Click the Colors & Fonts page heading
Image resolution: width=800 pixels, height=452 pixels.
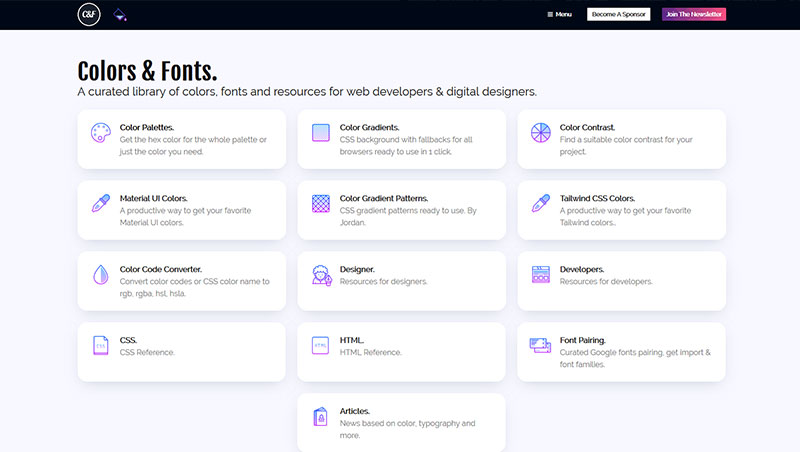pyautogui.click(x=147, y=70)
